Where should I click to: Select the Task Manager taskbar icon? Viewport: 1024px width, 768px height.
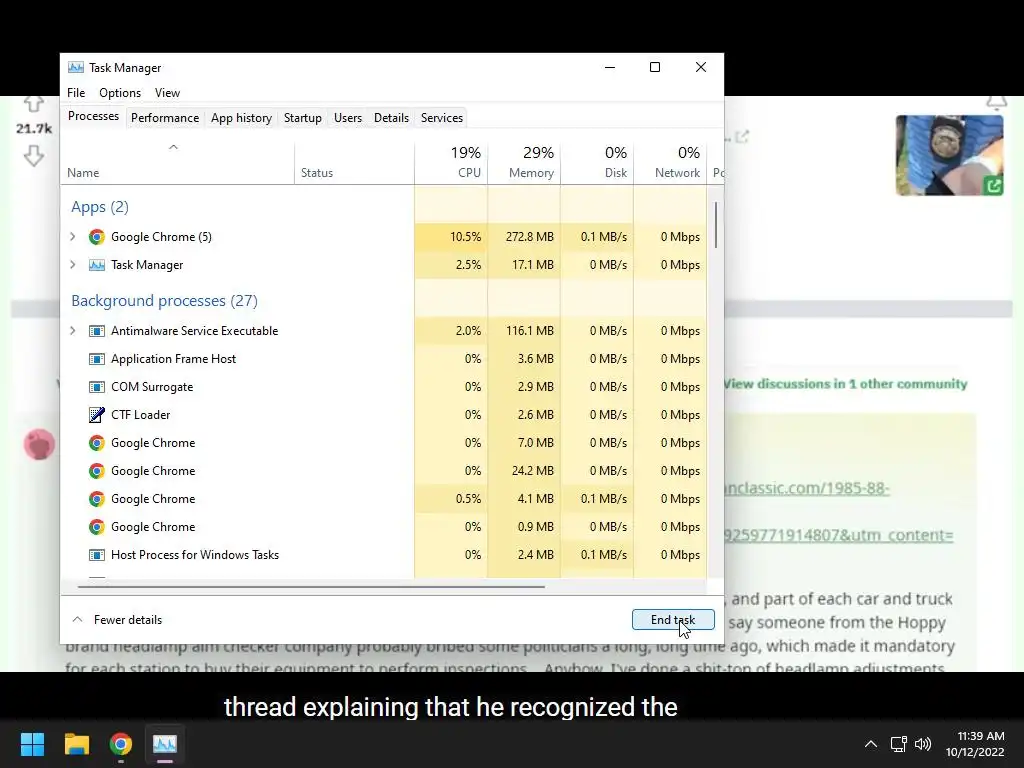click(x=165, y=744)
